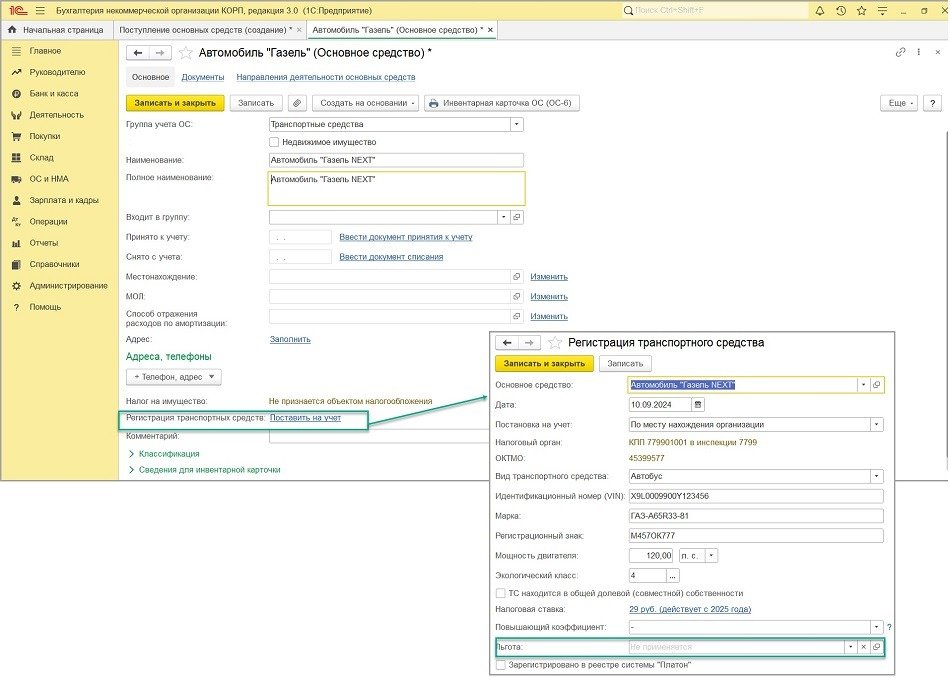The height and width of the screenshot is (678, 950).
Task: Click the back arrow in registration dialog
Action: click(x=506, y=342)
